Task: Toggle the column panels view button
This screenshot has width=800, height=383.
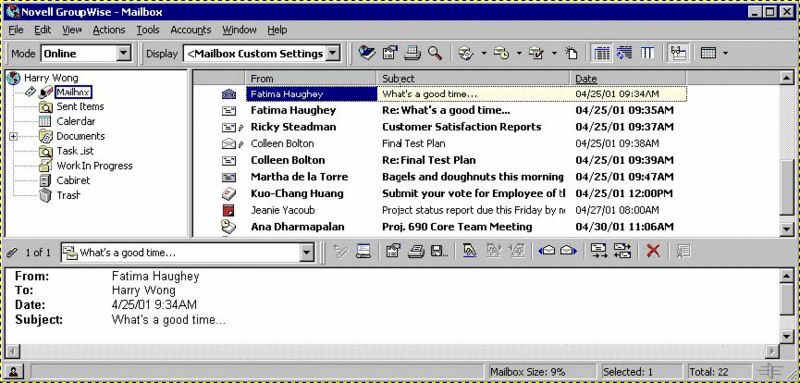Action: coord(647,53)
